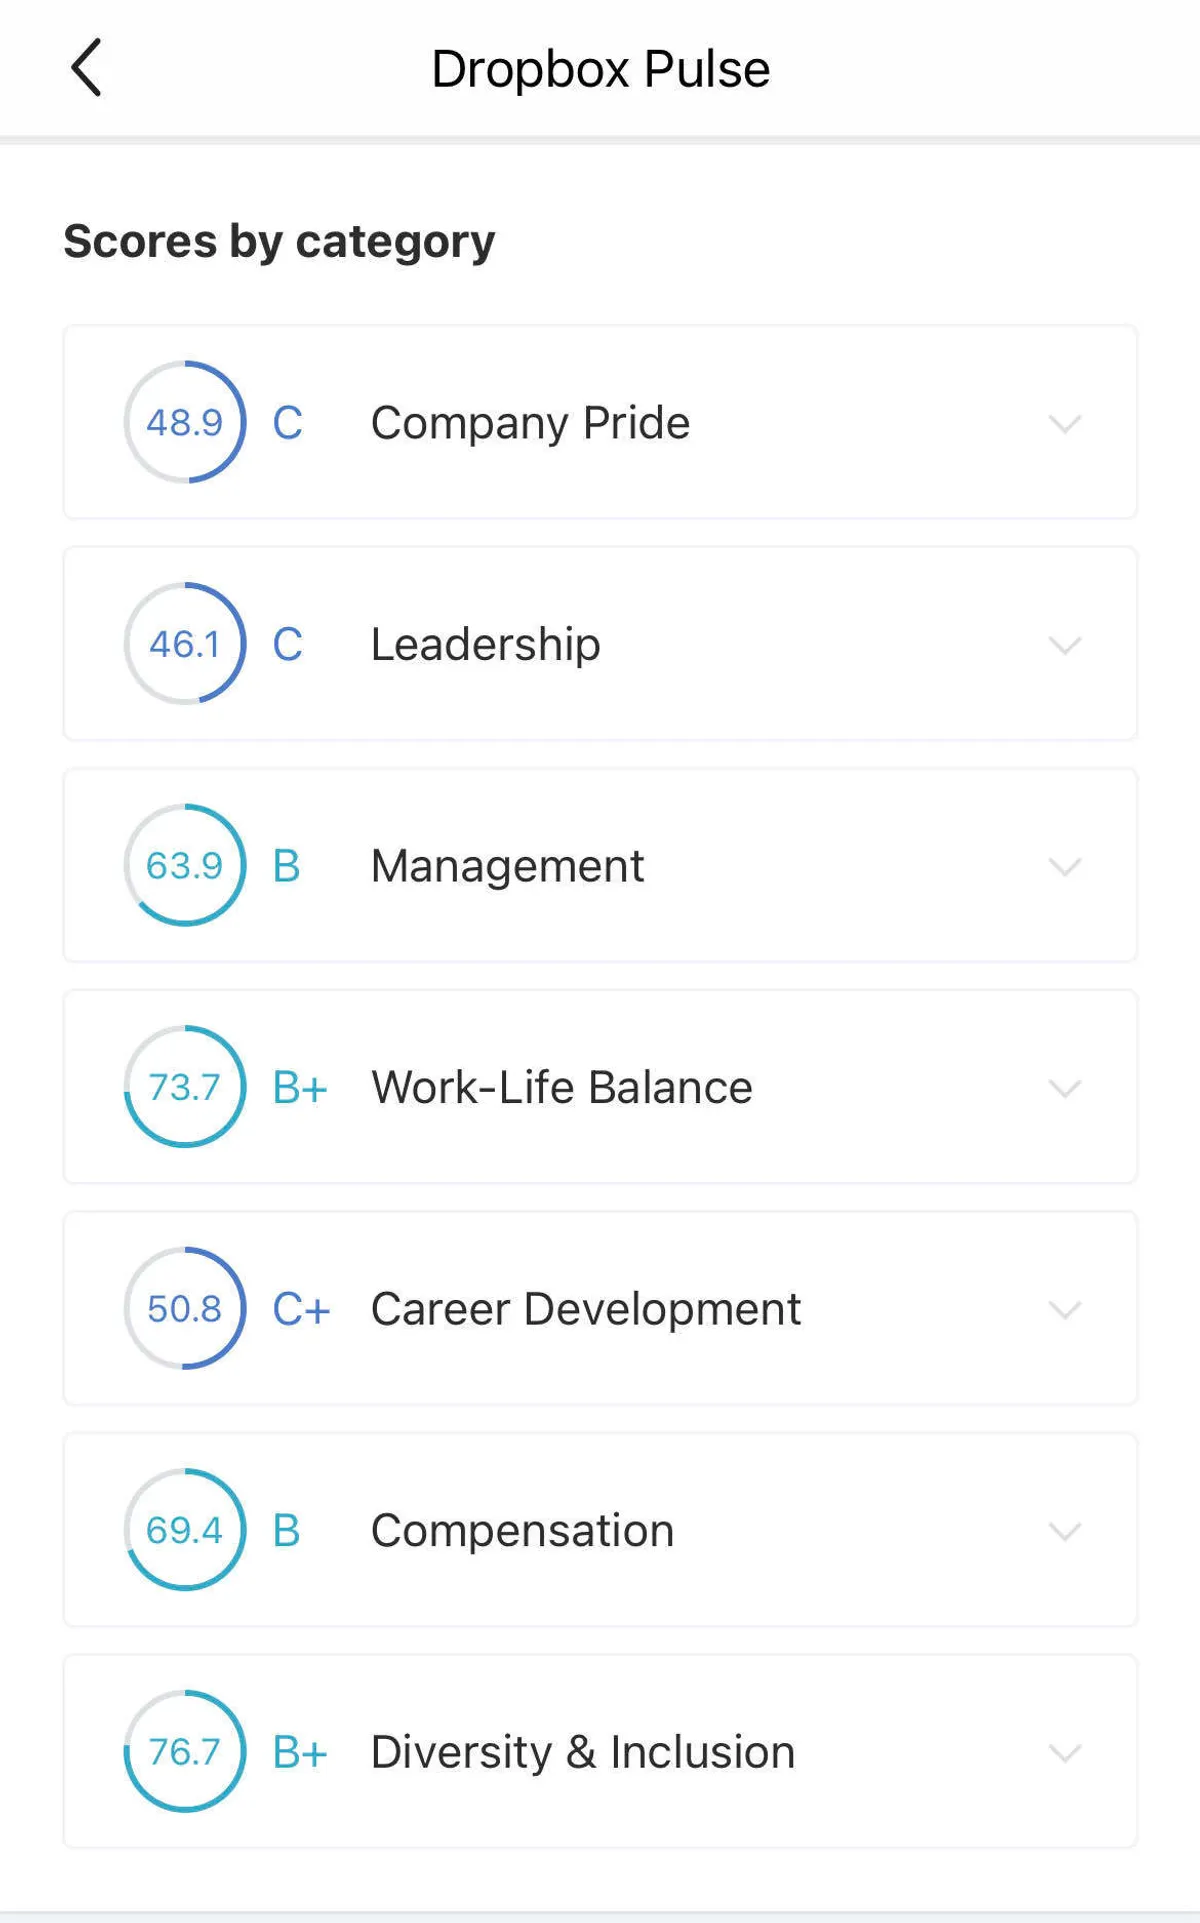Image resolution: width=1200 pixels, height=1923 pixels.
Task: Expand the Compensation chevron
Action: [x=1064, y=1531]
